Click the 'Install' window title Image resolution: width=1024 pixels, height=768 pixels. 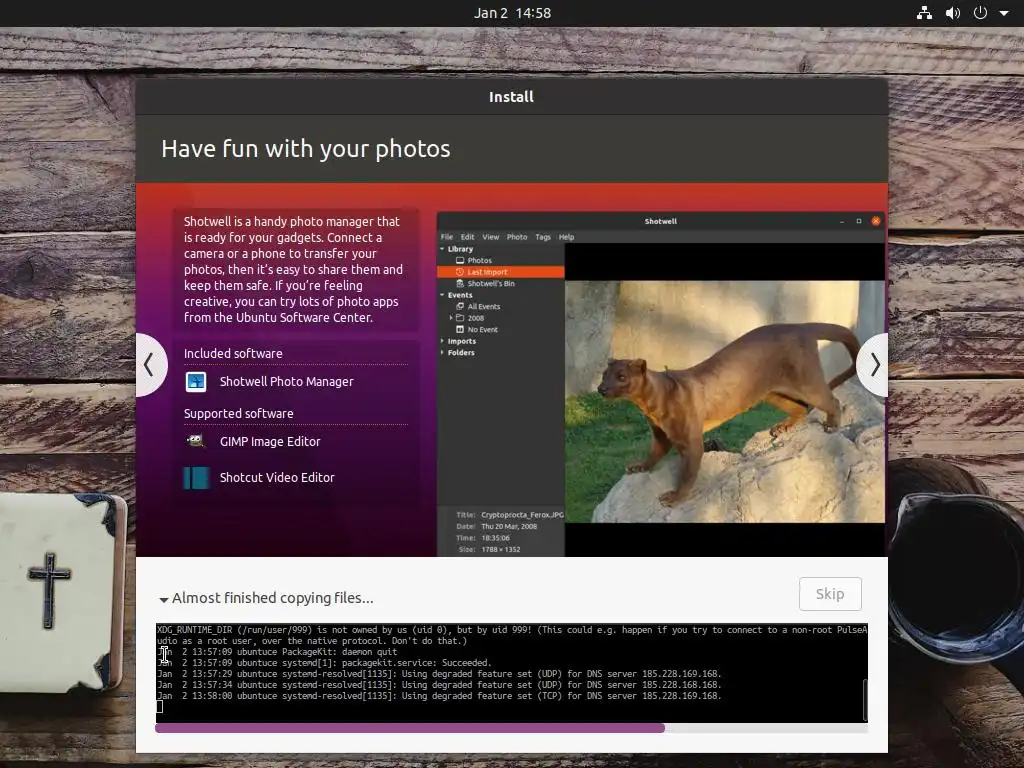click(x=511, y=97)
